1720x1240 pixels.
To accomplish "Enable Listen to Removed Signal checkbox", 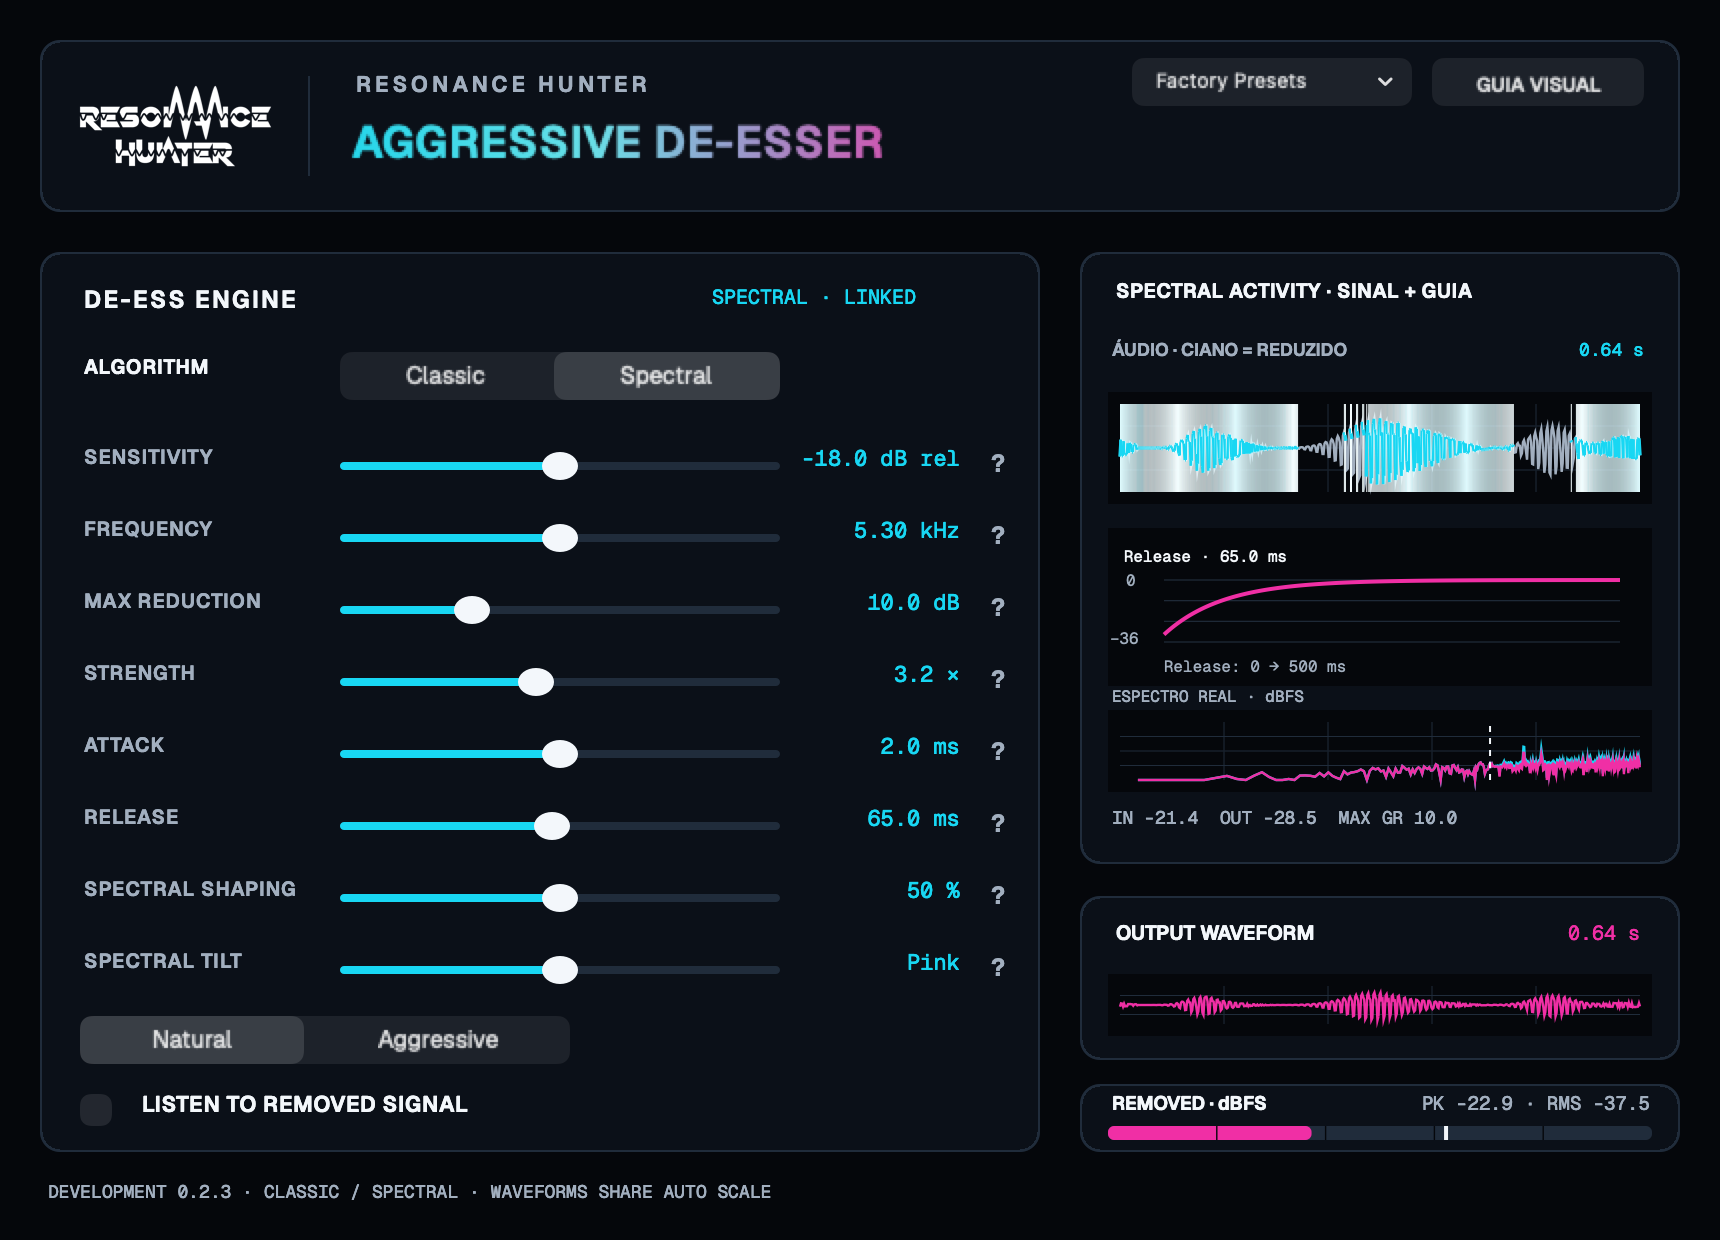I will (96, 1109).
